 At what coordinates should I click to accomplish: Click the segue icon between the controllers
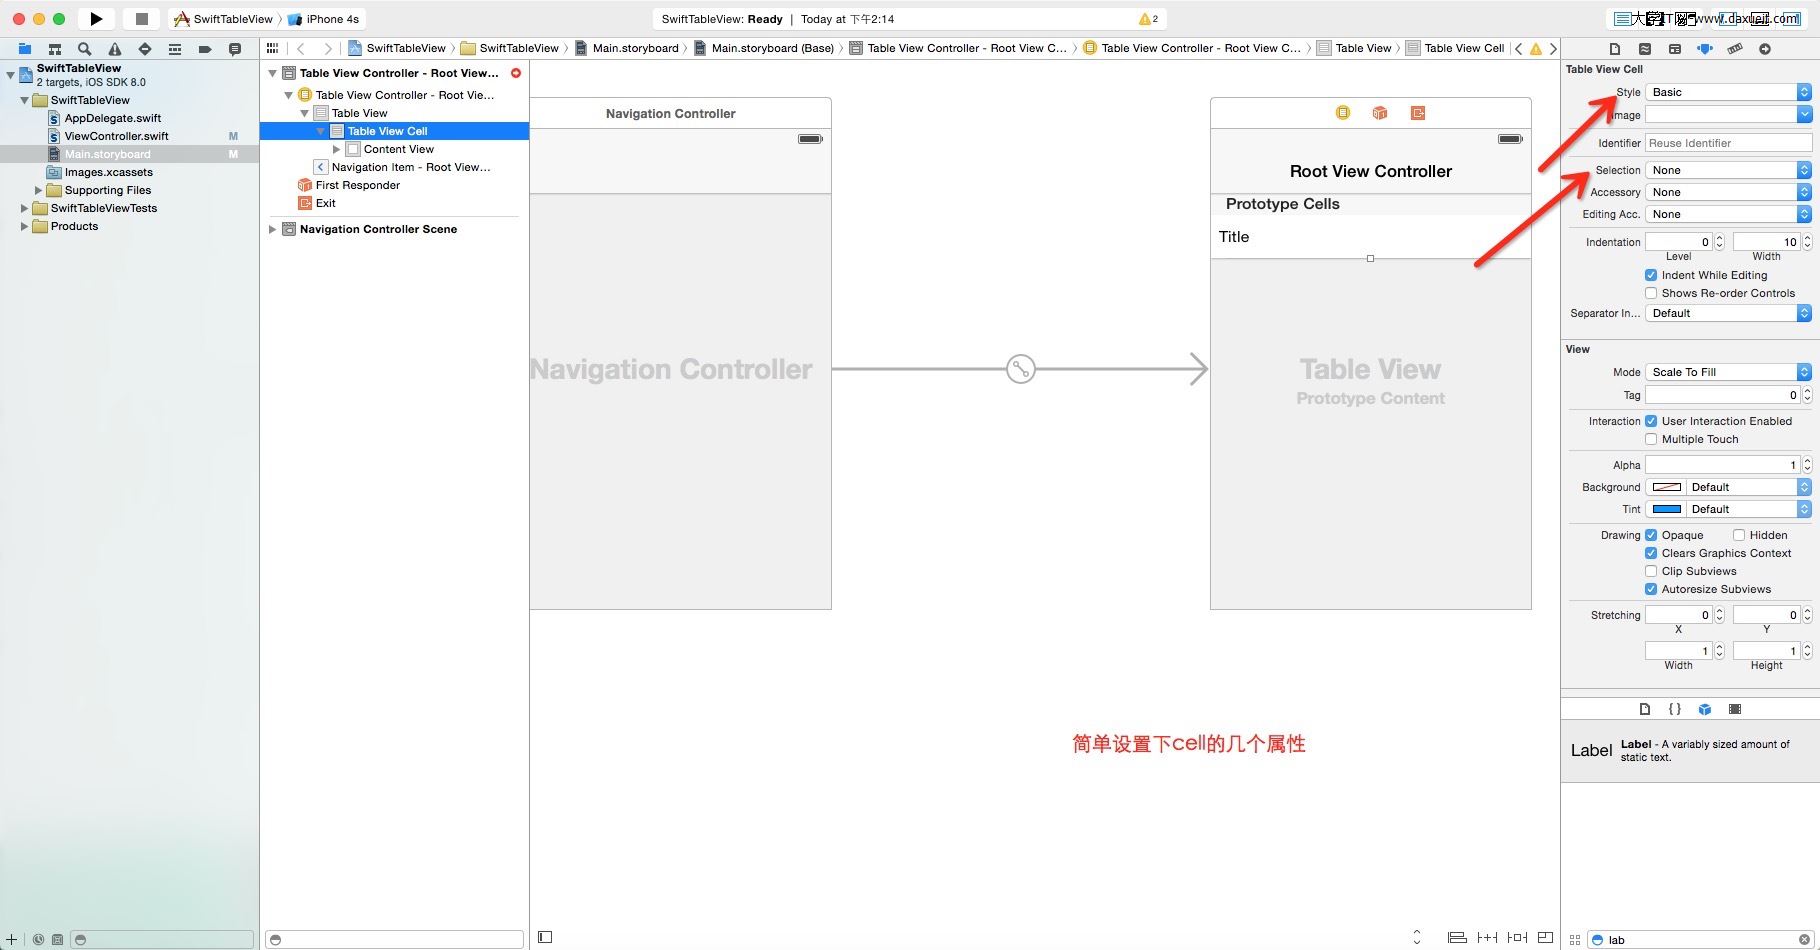pos(1020,369)
